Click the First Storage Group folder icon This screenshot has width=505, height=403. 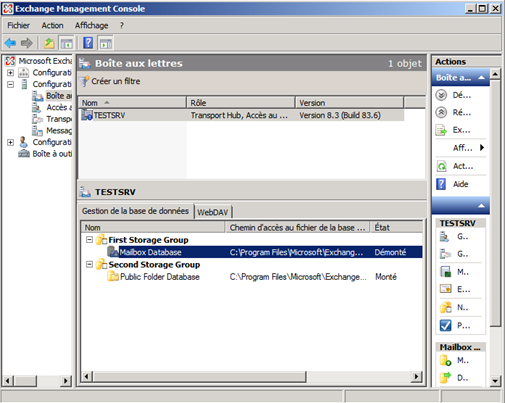(101, 240)
